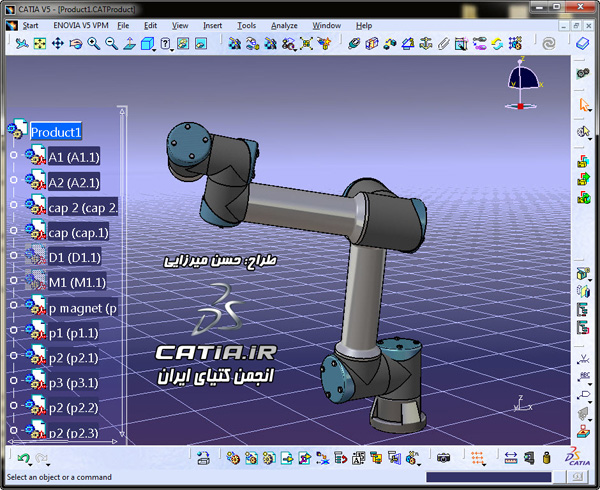
Task: Expand the A1 (A1.1) tree node
Action: click(x=14, y=155)
